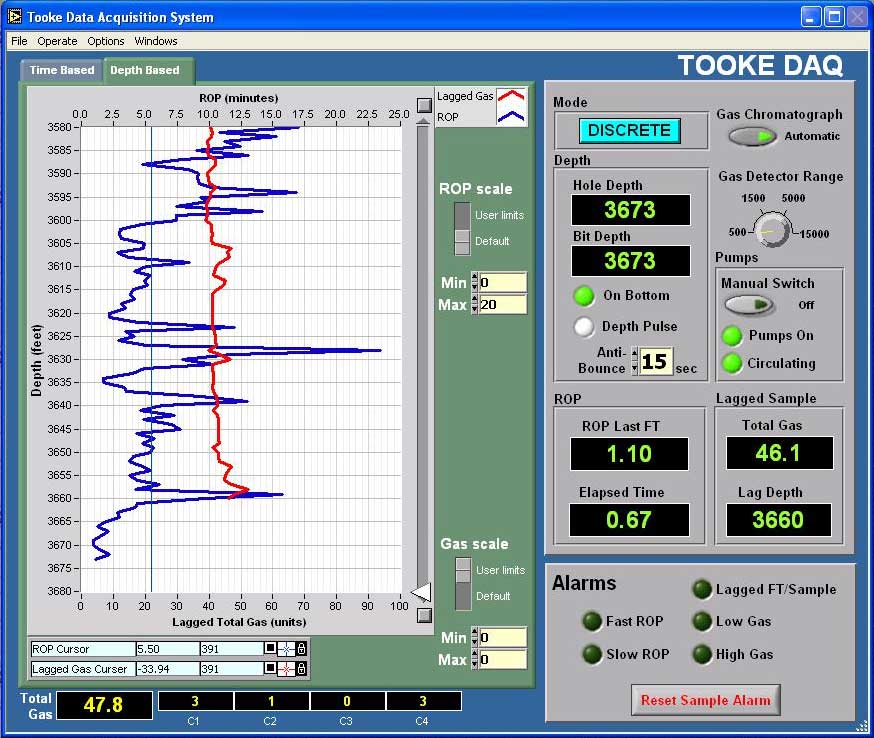Click the Bit Depth display 3673
Image resolution: width=874 pixels, height=738 pixels.
[x=630, y=261]
